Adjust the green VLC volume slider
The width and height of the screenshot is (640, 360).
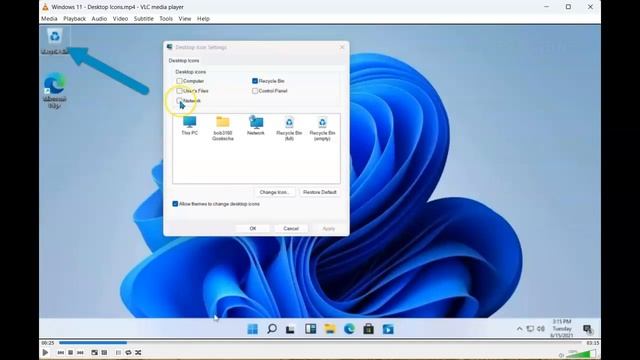(581, 353)
